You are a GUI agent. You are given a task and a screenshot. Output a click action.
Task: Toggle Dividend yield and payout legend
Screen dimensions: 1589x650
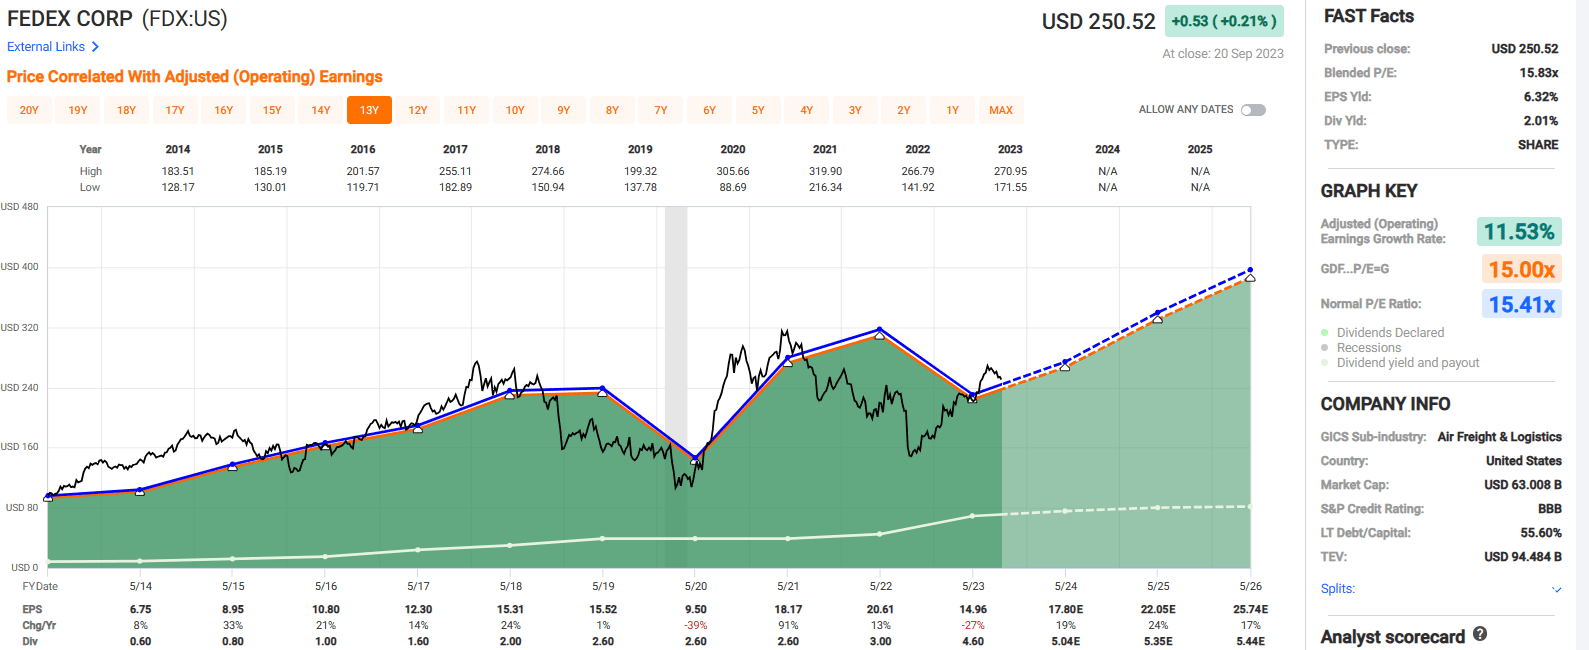[x=1399, y=363]
